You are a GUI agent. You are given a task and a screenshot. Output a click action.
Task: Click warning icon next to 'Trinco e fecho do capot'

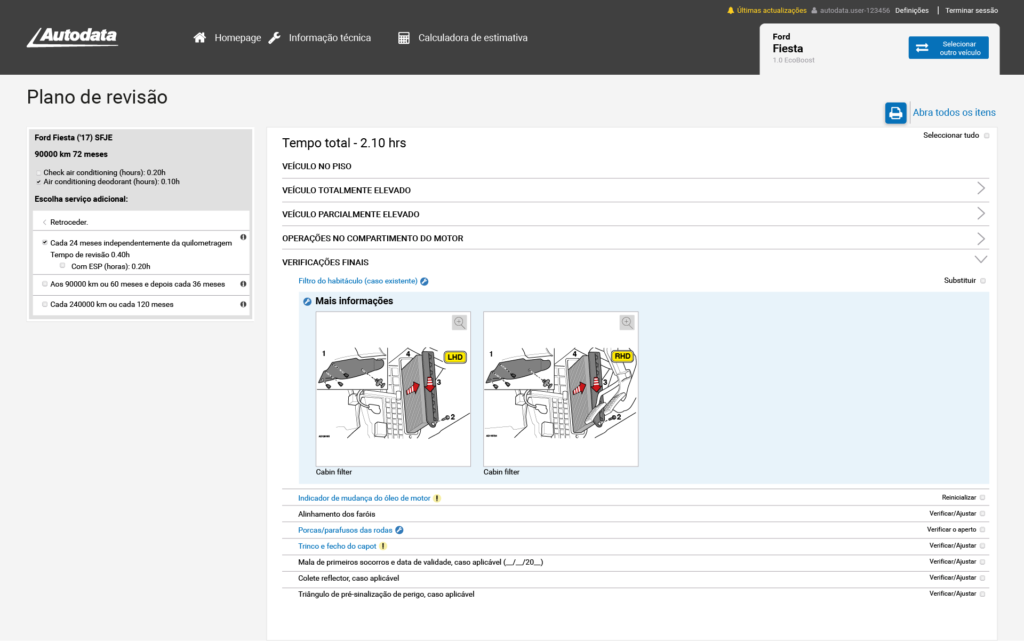tap(382, 546)
